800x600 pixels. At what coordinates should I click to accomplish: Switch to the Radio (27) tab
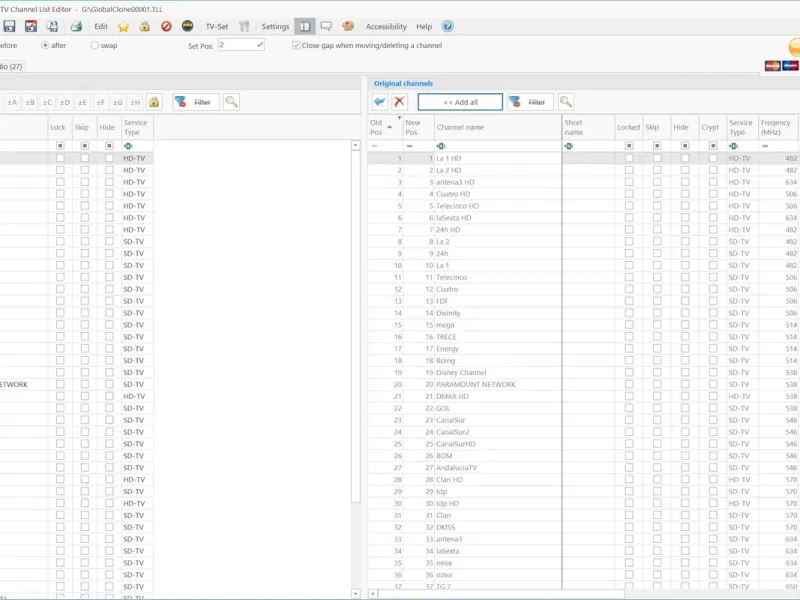click(x=11, y=66)
